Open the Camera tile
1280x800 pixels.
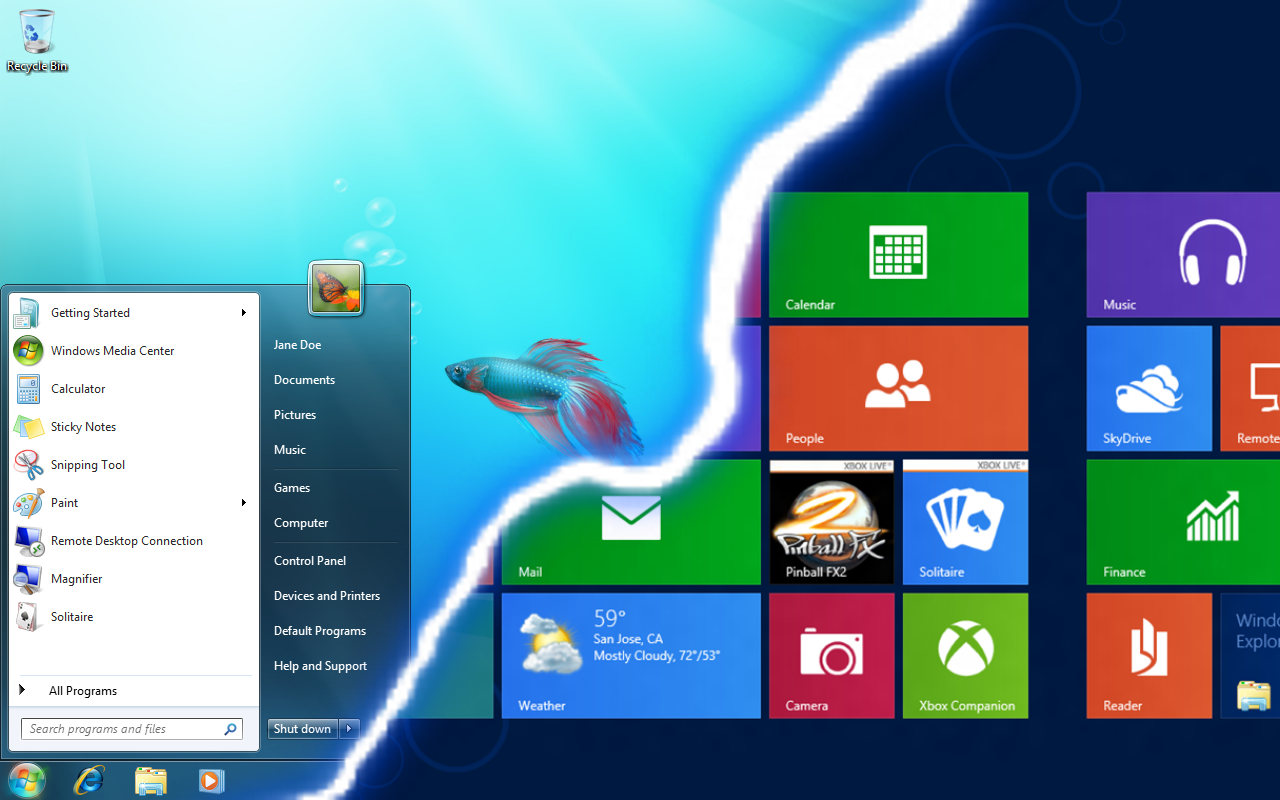pyautogui.click(x=831, y=656)
